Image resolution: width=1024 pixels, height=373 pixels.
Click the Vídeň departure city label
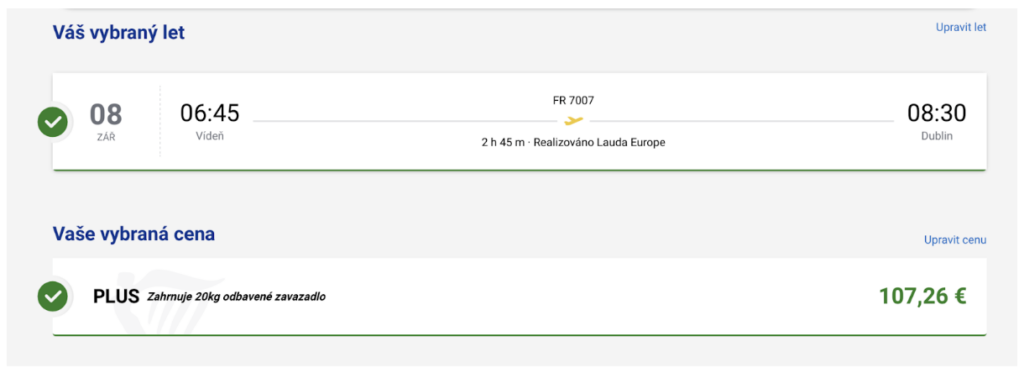click(210, 137)
